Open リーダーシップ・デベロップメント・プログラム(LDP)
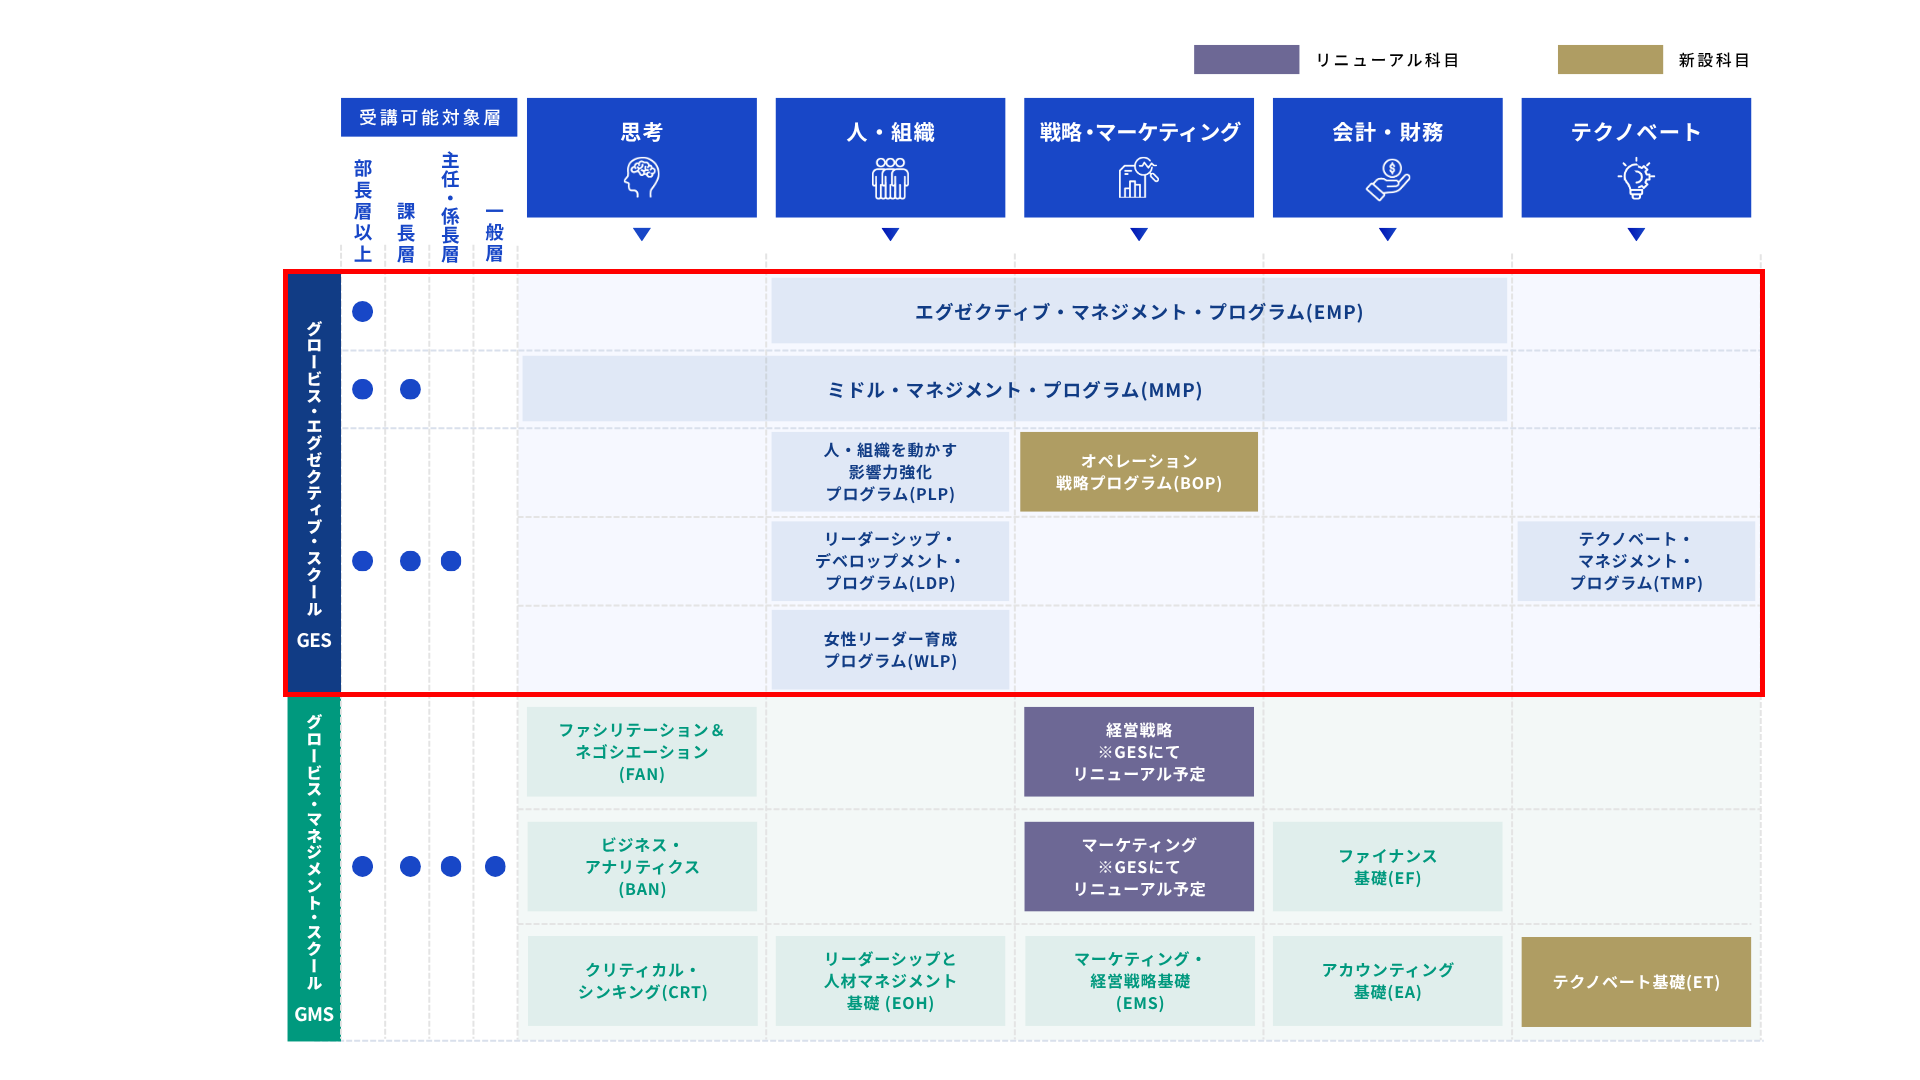This screenshot has height=1080, width=1920. (890, 561)
